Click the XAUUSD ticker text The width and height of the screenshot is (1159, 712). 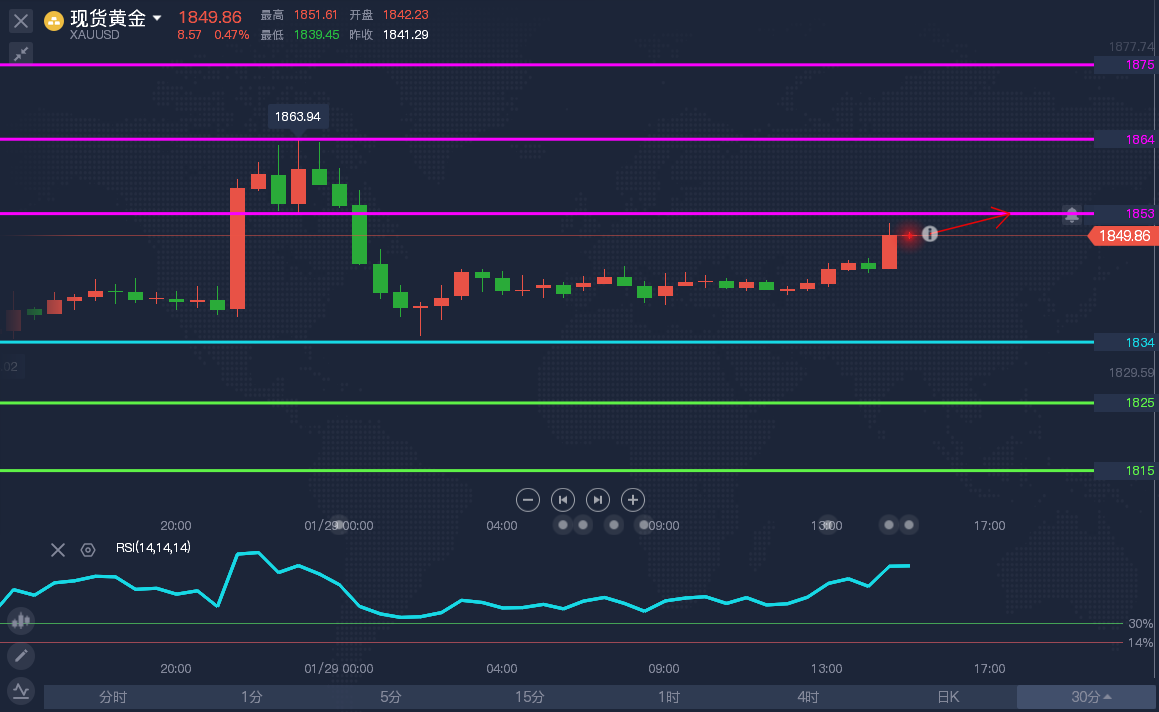pos(95,35)
